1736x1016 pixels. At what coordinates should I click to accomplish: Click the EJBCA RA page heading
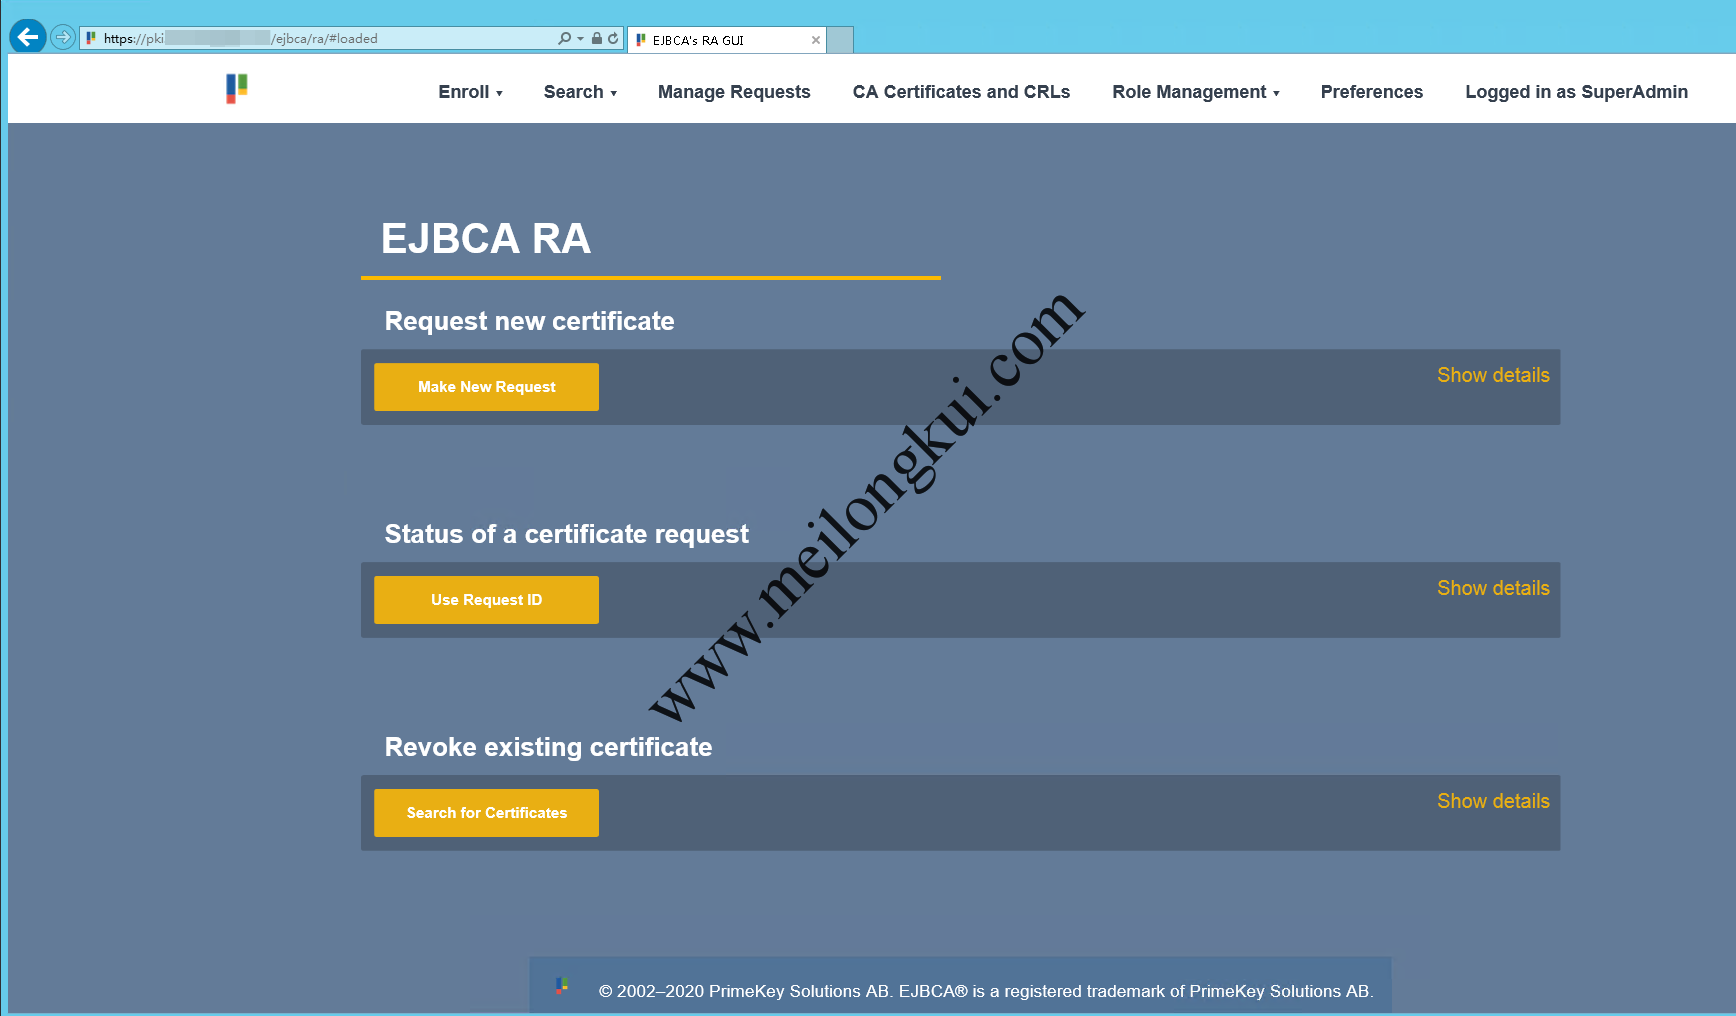tap(486, 239)
